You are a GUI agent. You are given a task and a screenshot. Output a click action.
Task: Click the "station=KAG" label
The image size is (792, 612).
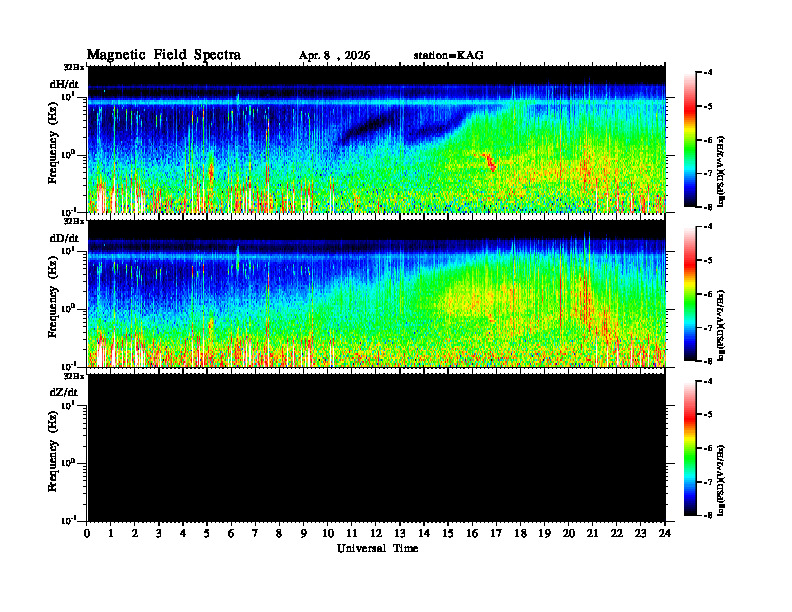click(x=449, y=56)
